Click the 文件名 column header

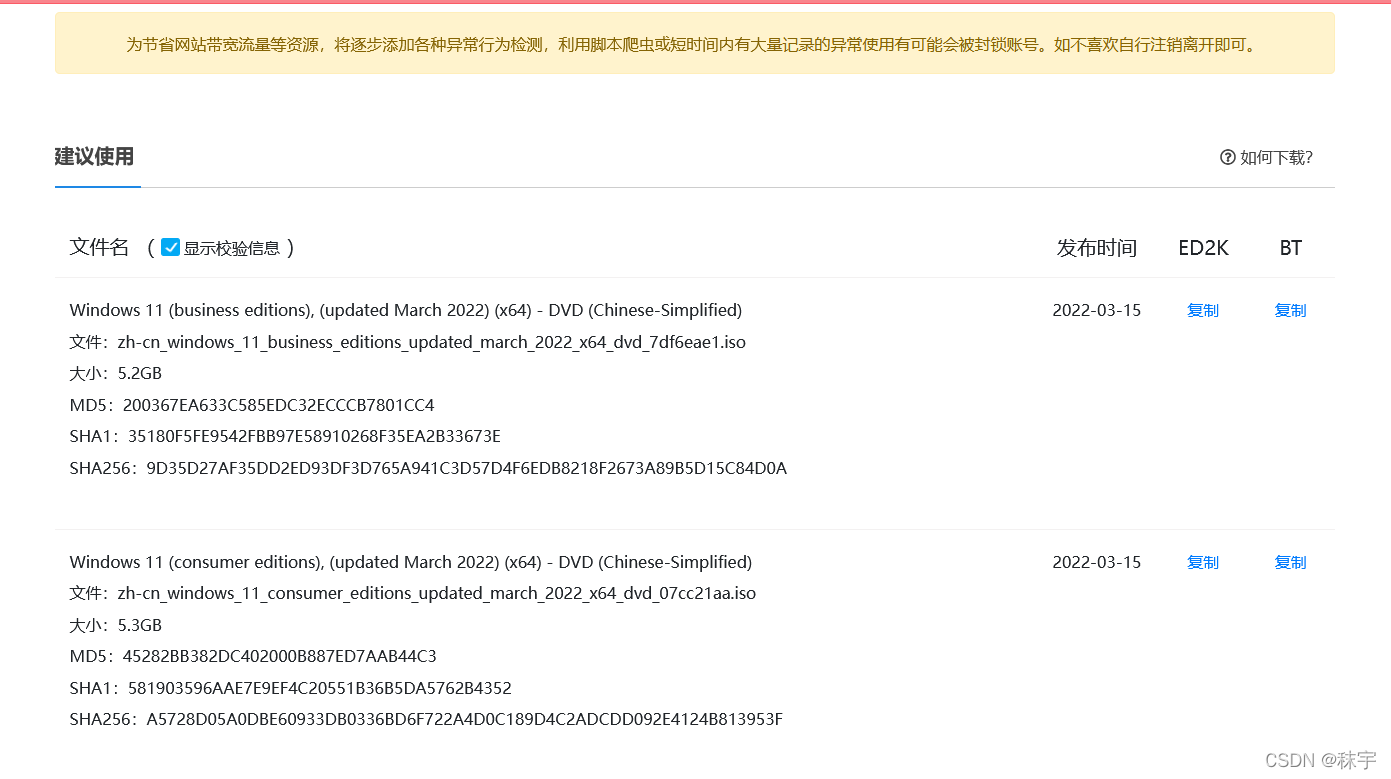click(100, 247)
